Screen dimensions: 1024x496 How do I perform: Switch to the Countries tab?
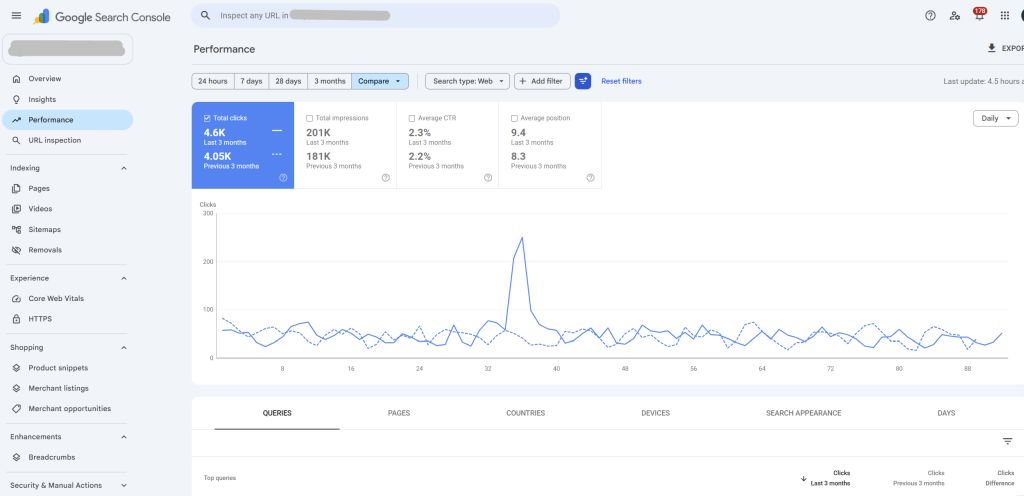coord(525,413)
